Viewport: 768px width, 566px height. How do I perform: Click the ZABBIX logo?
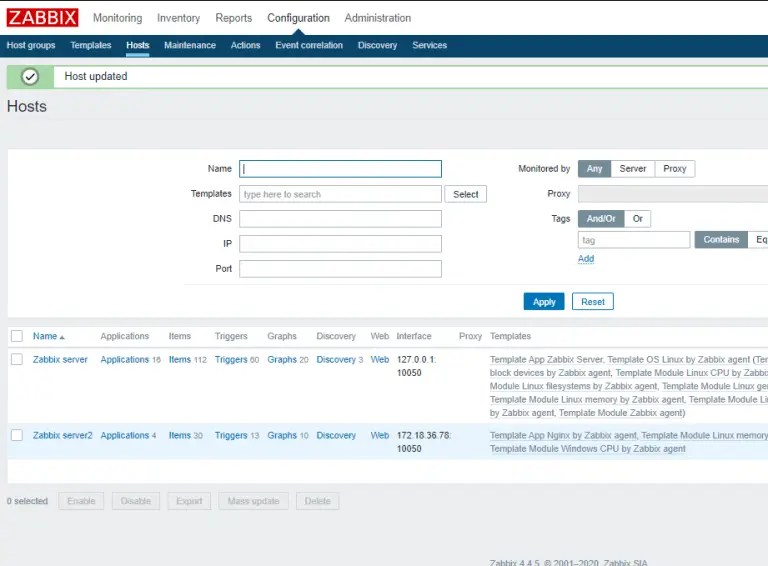click(42, 18)
